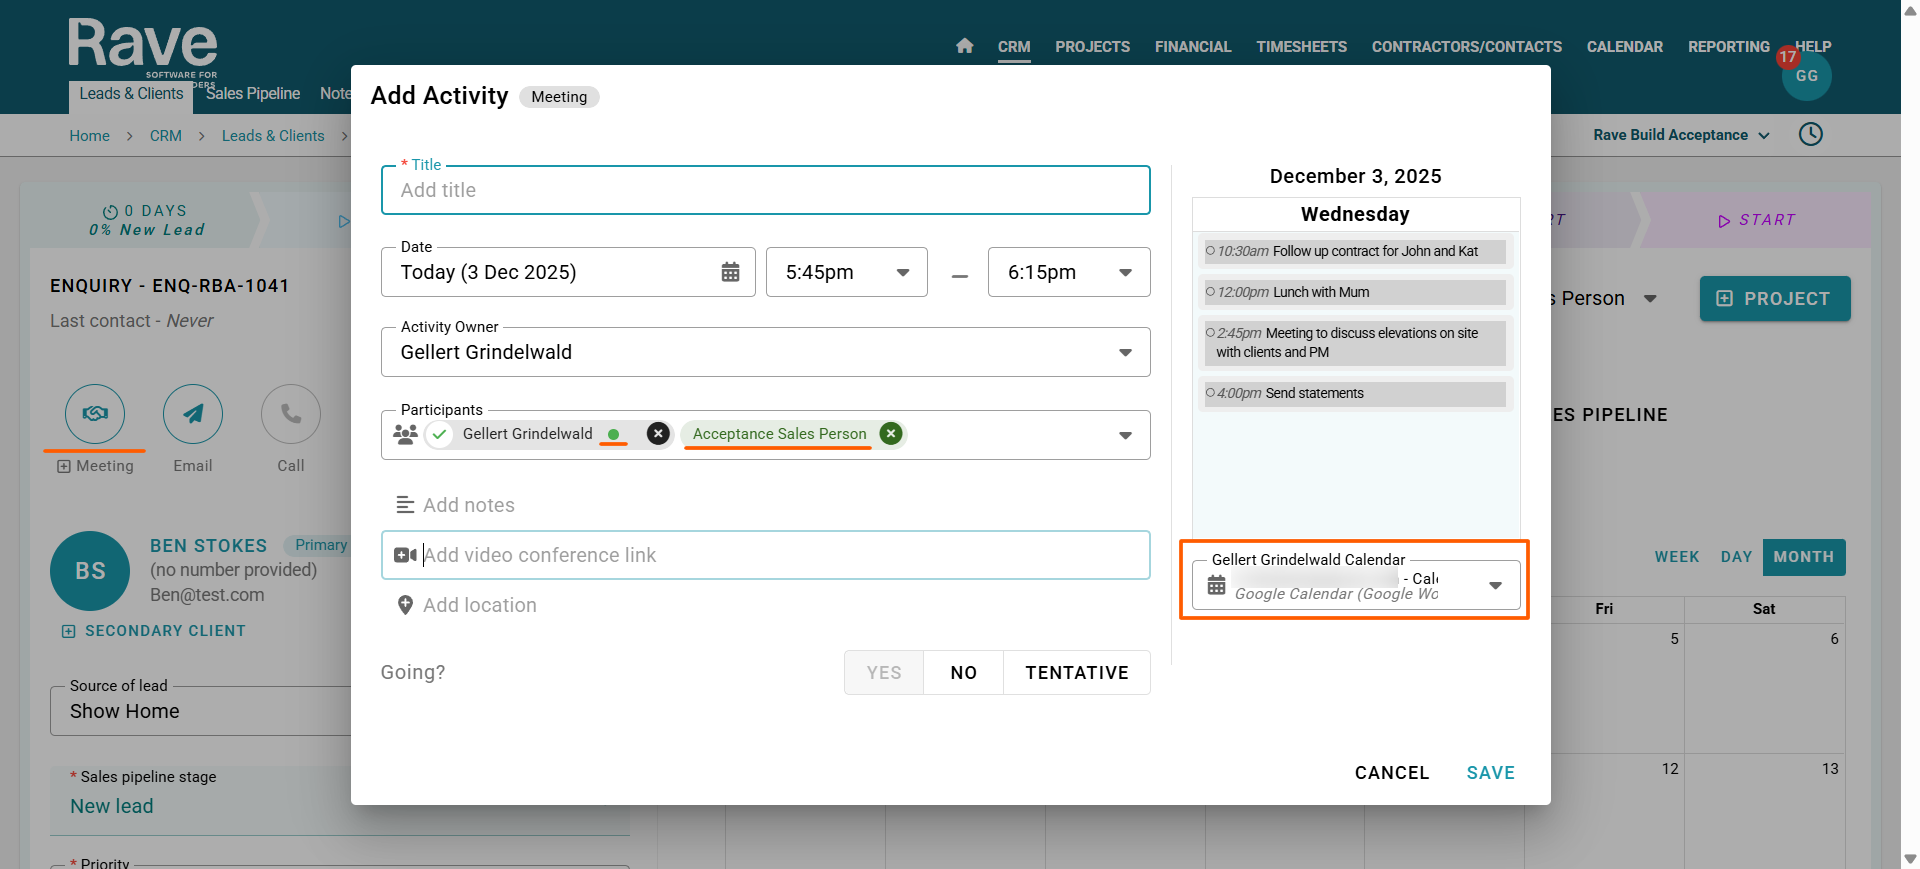Click the location pin icon
Screen dimensions: 1920x869
405,605
